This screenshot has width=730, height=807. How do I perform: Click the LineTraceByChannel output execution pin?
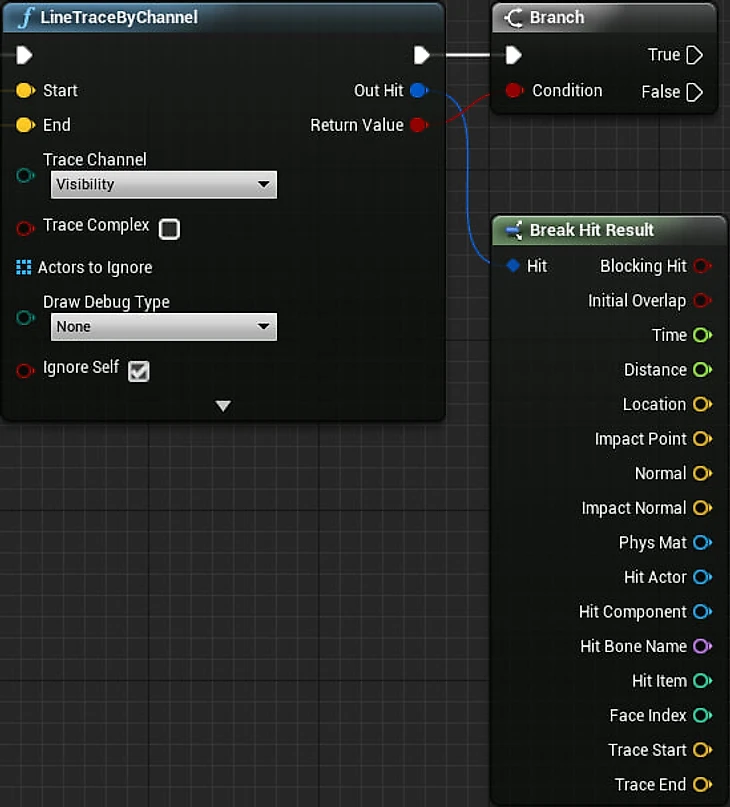click(422, 55)
